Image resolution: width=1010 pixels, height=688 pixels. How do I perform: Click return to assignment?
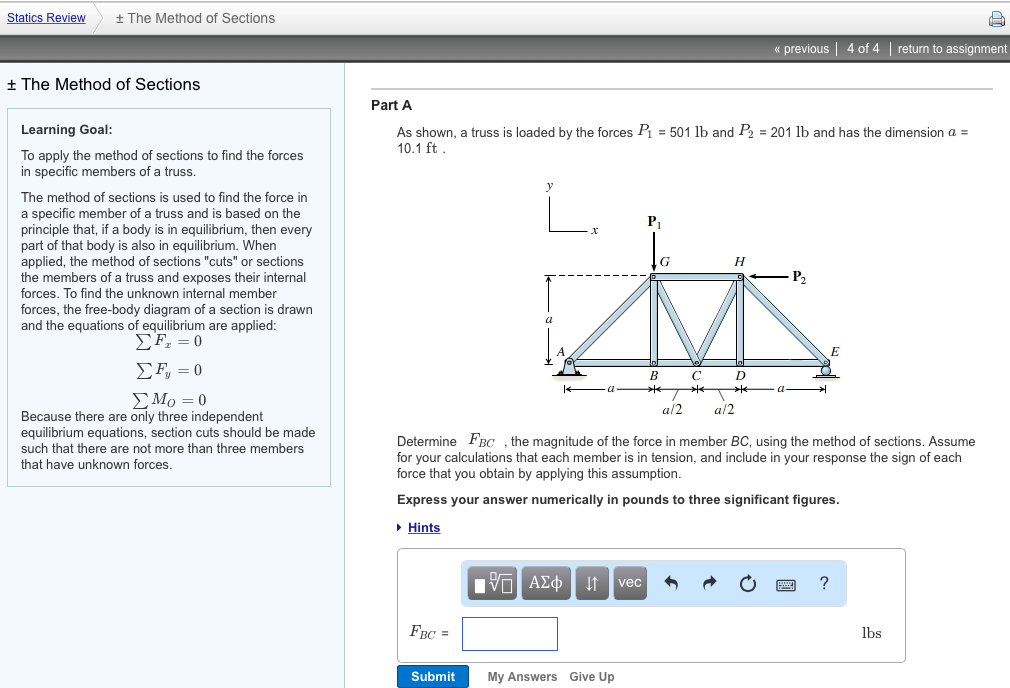pyautogui.click(x=951, y=48)
